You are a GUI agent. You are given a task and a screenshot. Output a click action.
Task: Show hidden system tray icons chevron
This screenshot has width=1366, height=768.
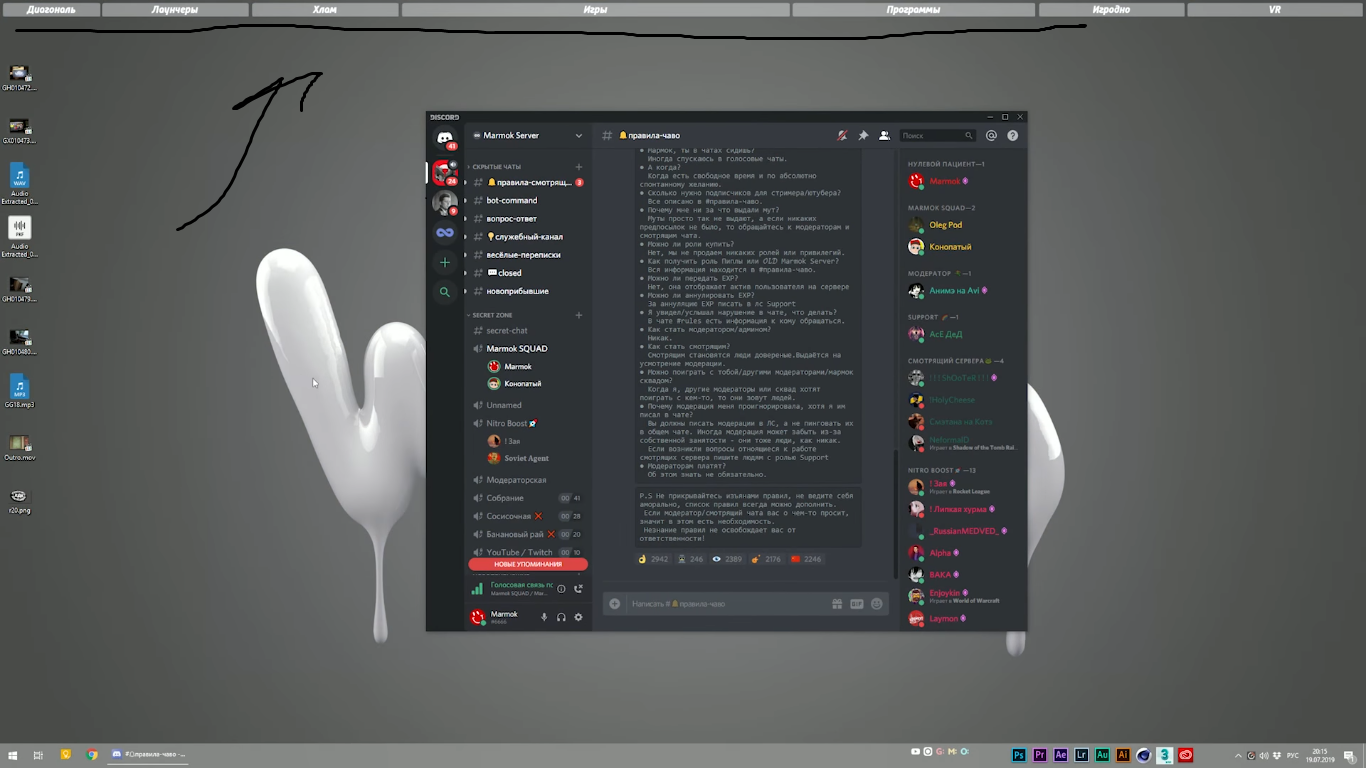pyautogui.click(x=1239, y=755)
